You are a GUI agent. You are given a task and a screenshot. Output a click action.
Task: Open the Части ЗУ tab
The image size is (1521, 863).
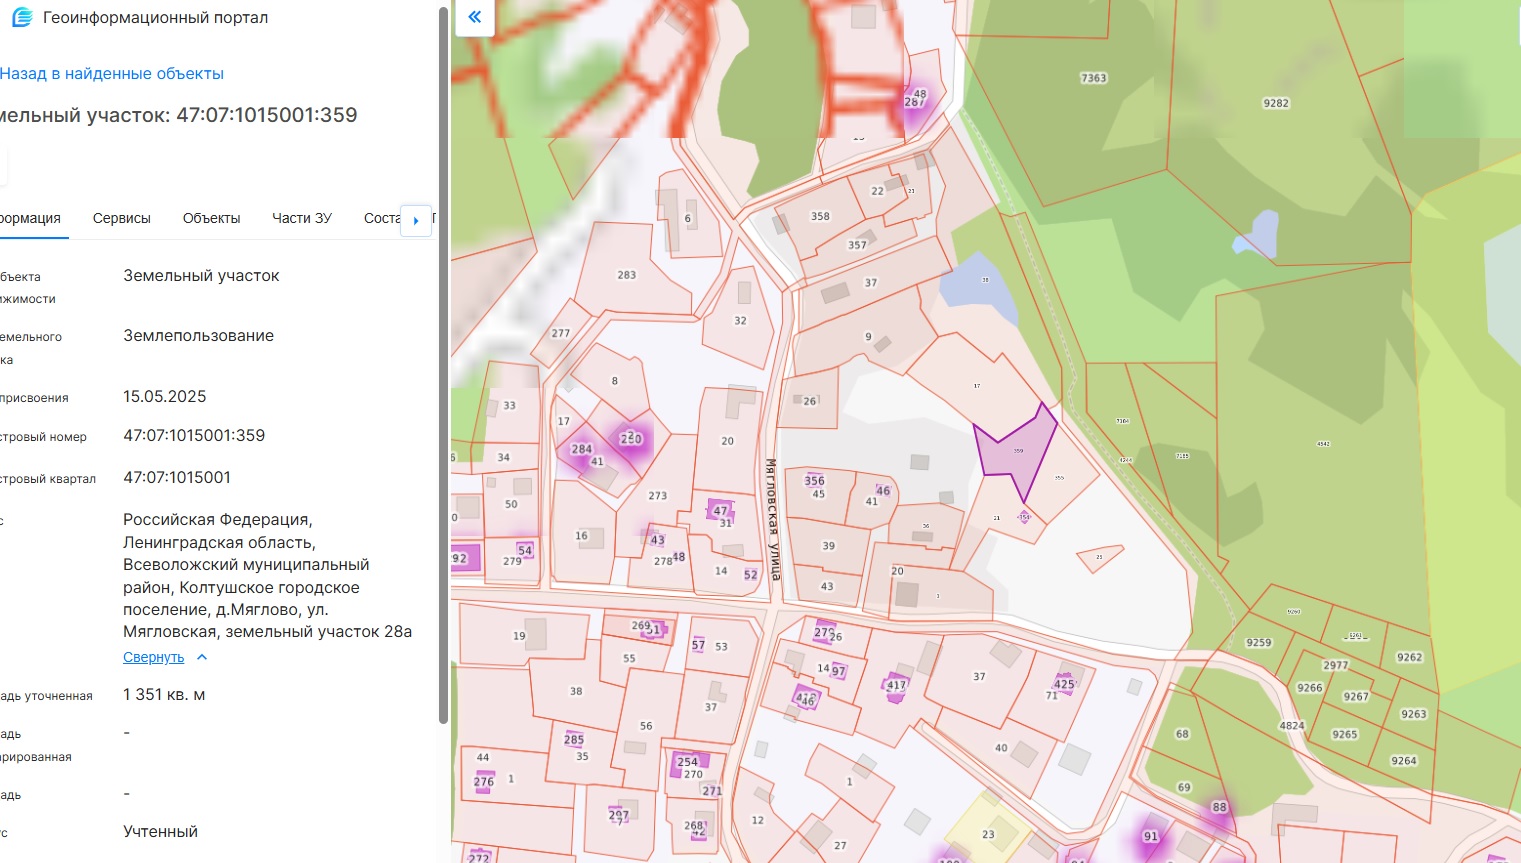(x=302, y=218)
